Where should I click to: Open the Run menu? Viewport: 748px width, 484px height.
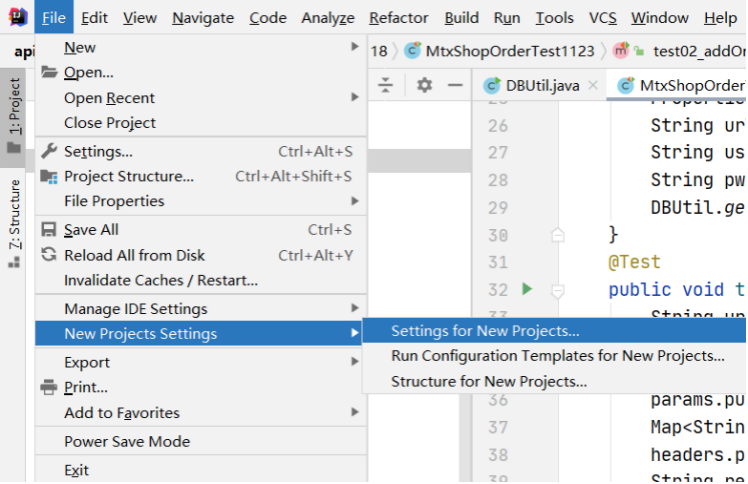tap(507, 17)
